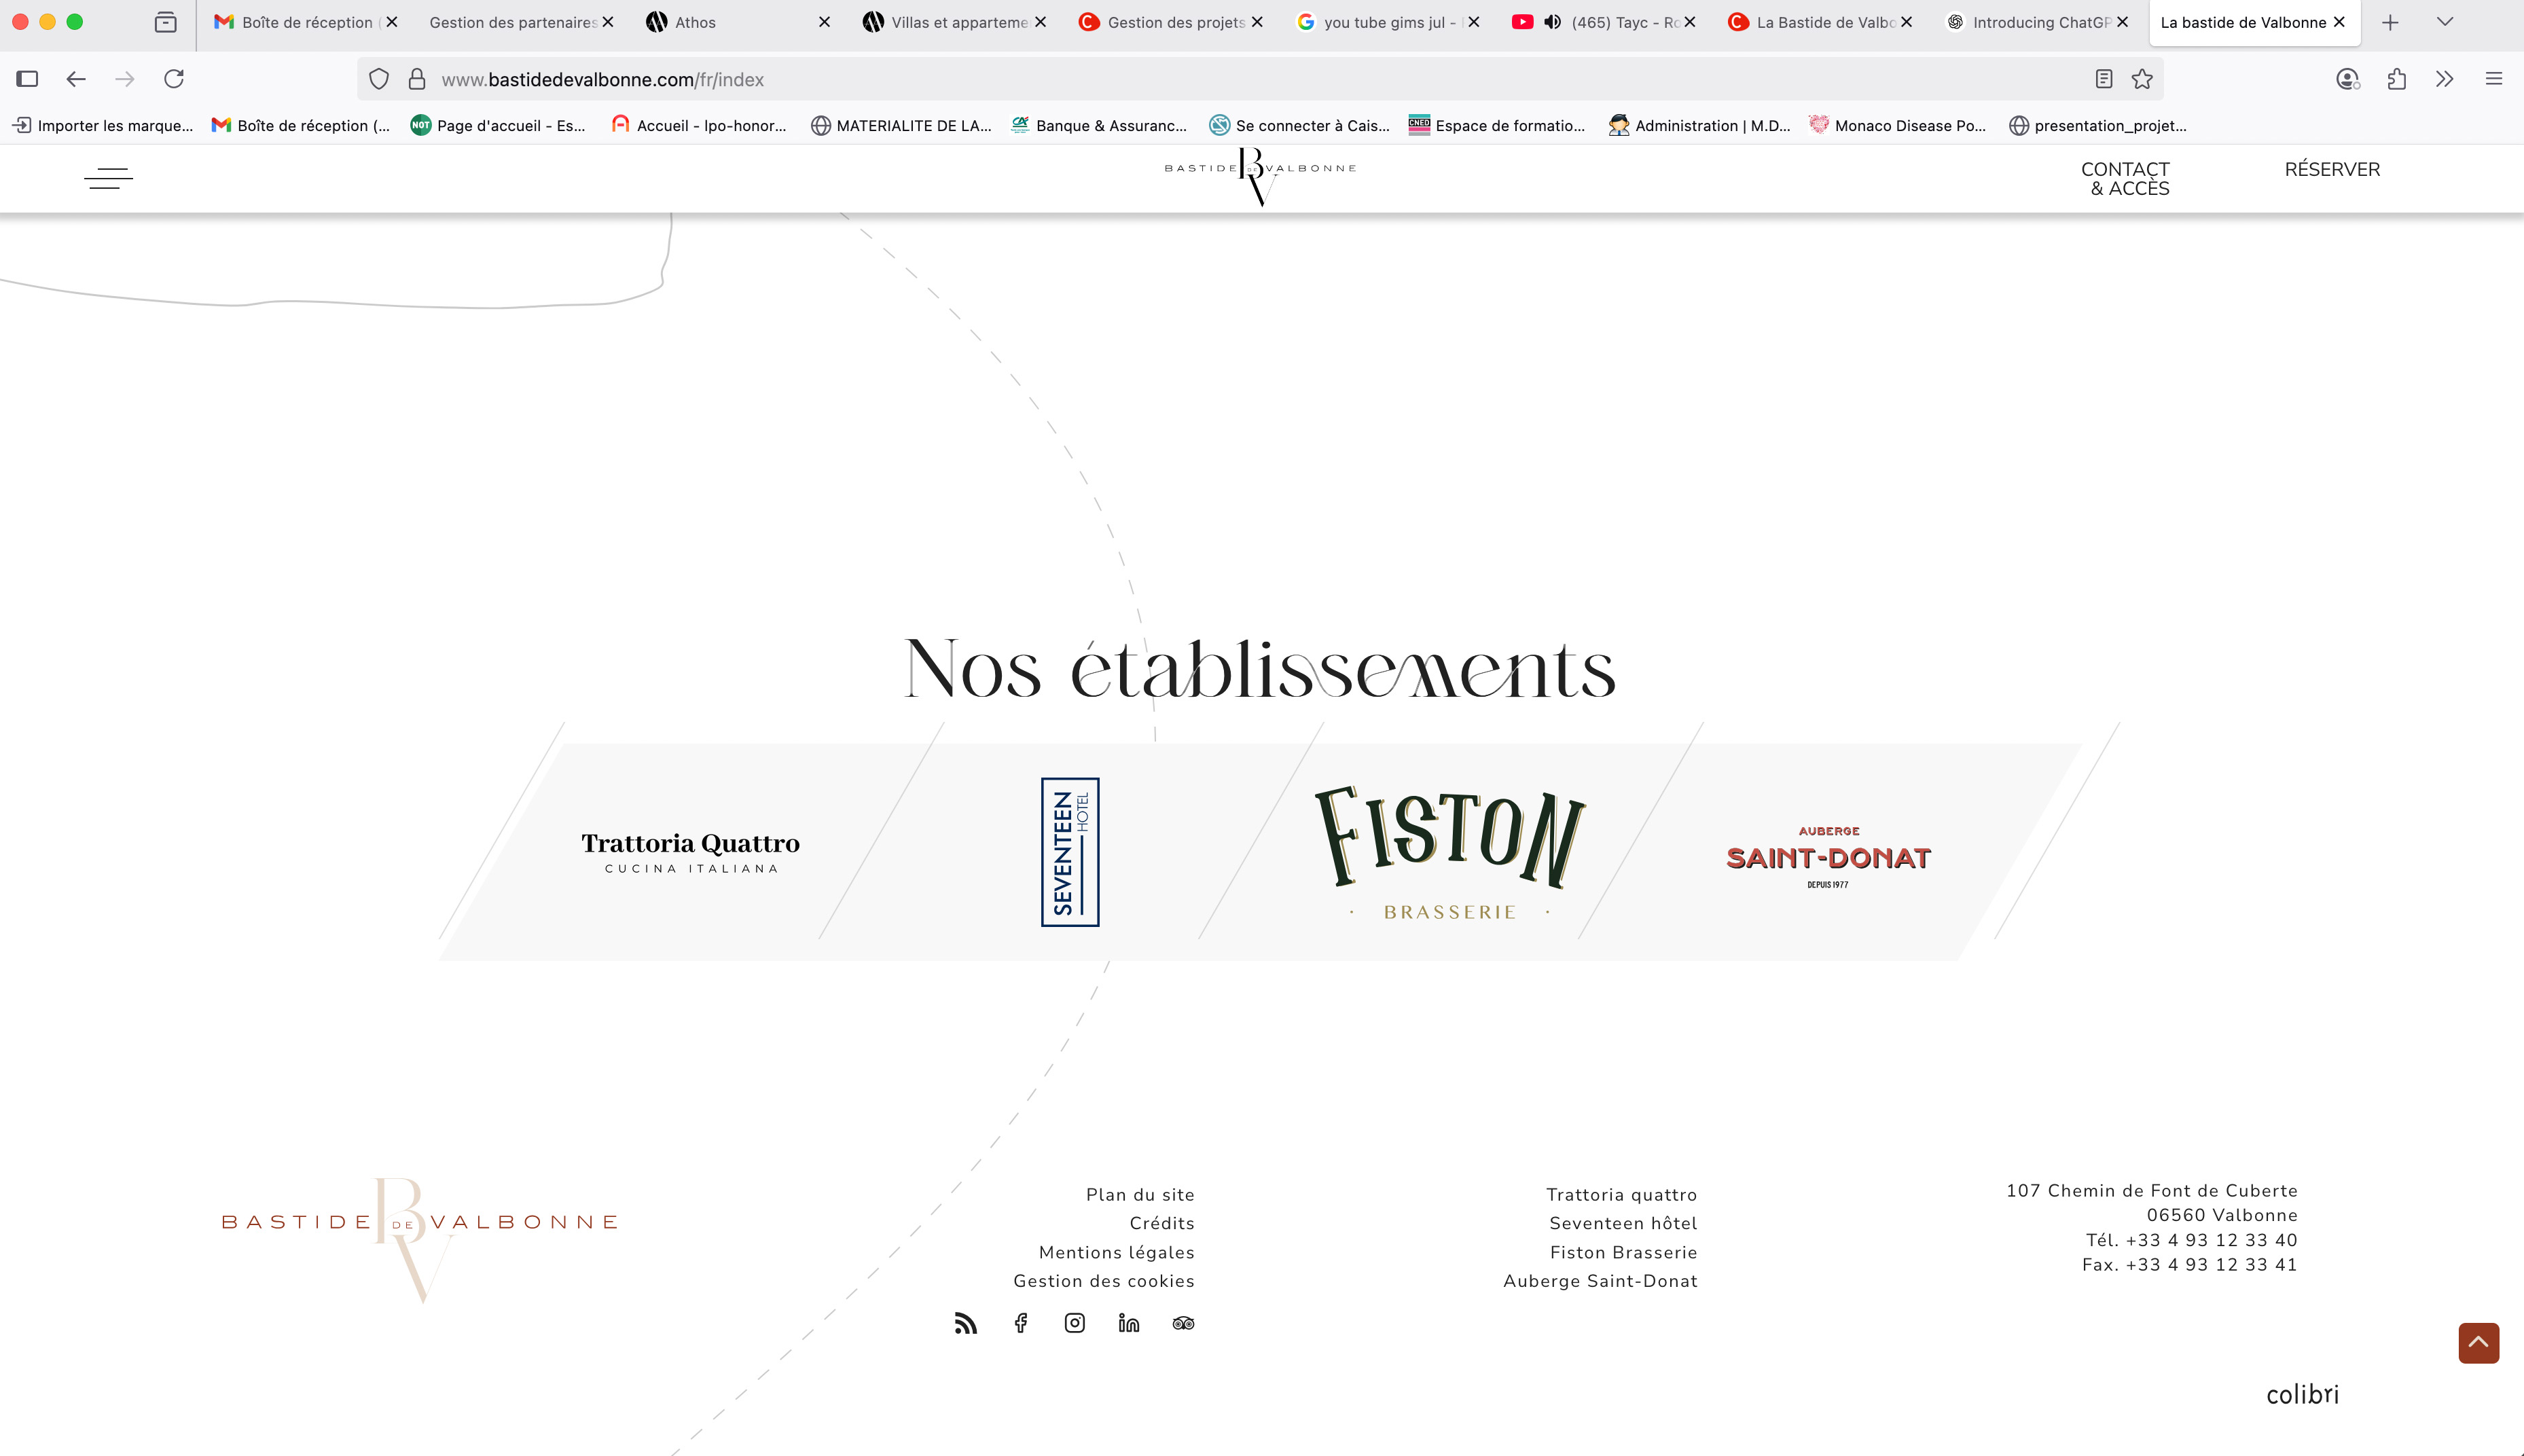Image resolution: width=2524 pixels, height=1456 pixels.
Task: Click the tracking protection shield icon
Action: click(x=379, y=79)
